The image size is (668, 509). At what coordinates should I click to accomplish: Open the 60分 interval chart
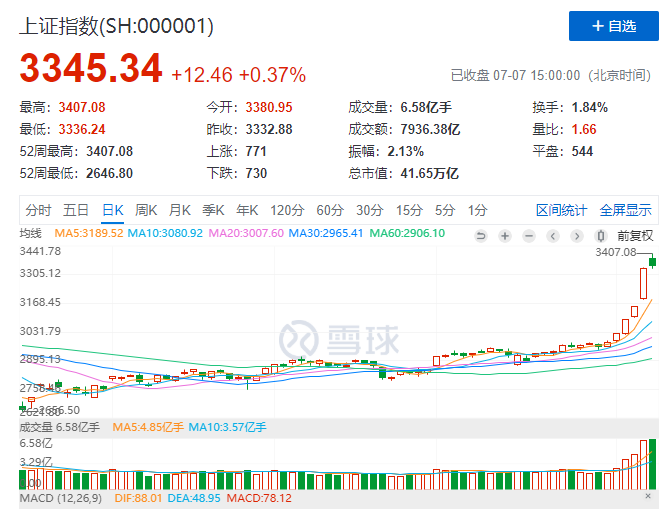(x=330, y=210)
